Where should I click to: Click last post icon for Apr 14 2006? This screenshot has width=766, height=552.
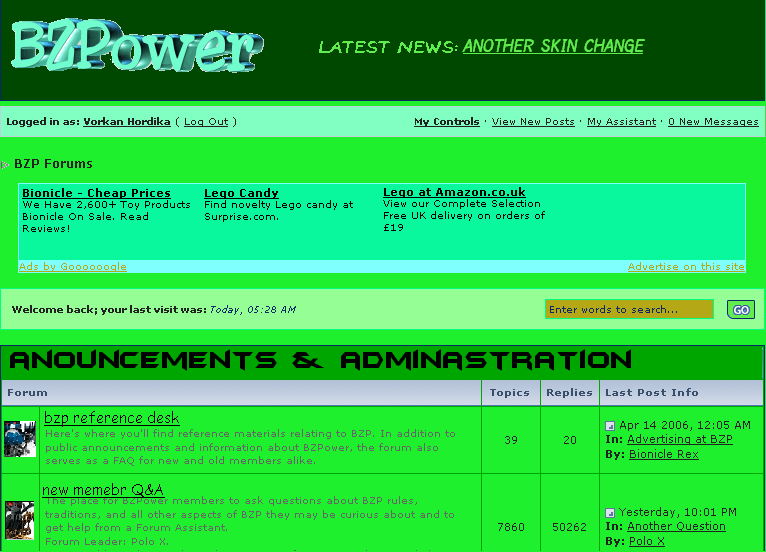[610, 426]
